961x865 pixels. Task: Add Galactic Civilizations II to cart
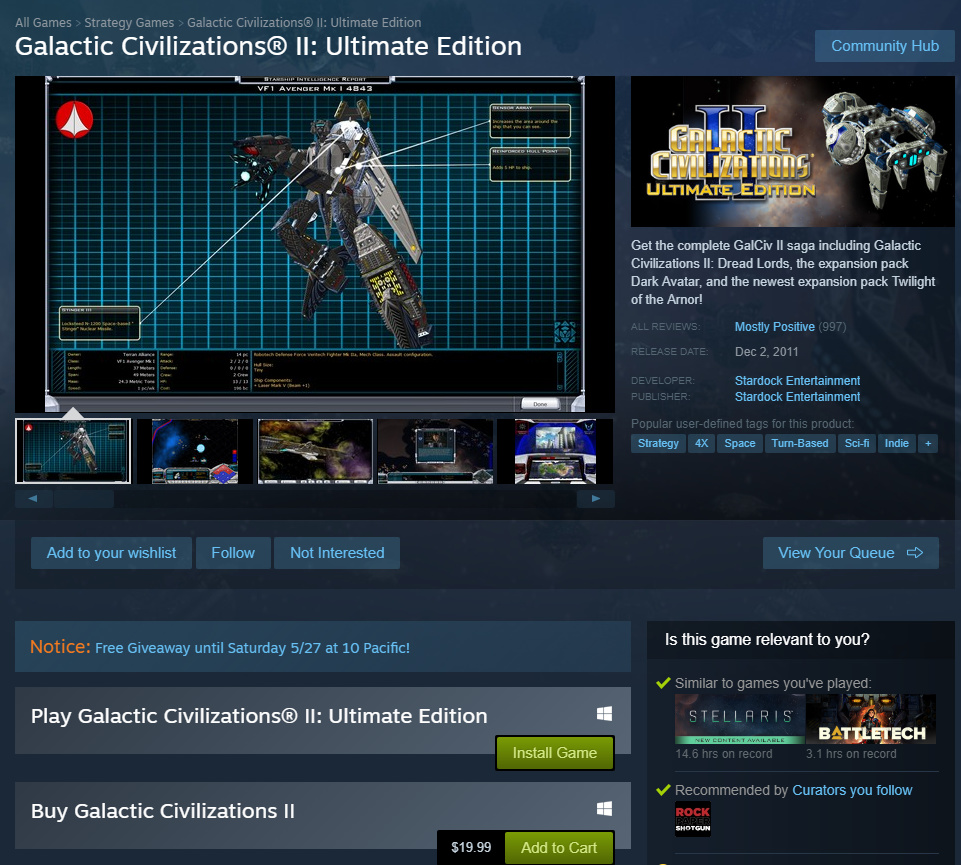coord(559,848)
